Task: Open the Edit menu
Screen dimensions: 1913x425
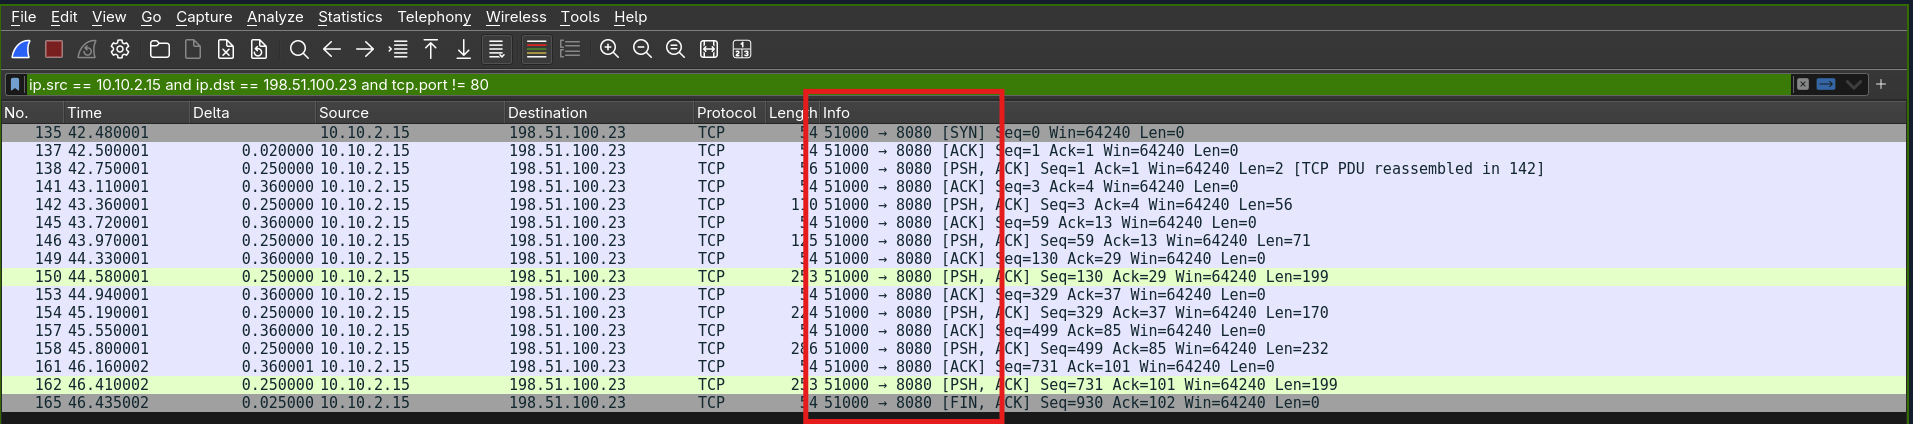Action: [64, 17]
